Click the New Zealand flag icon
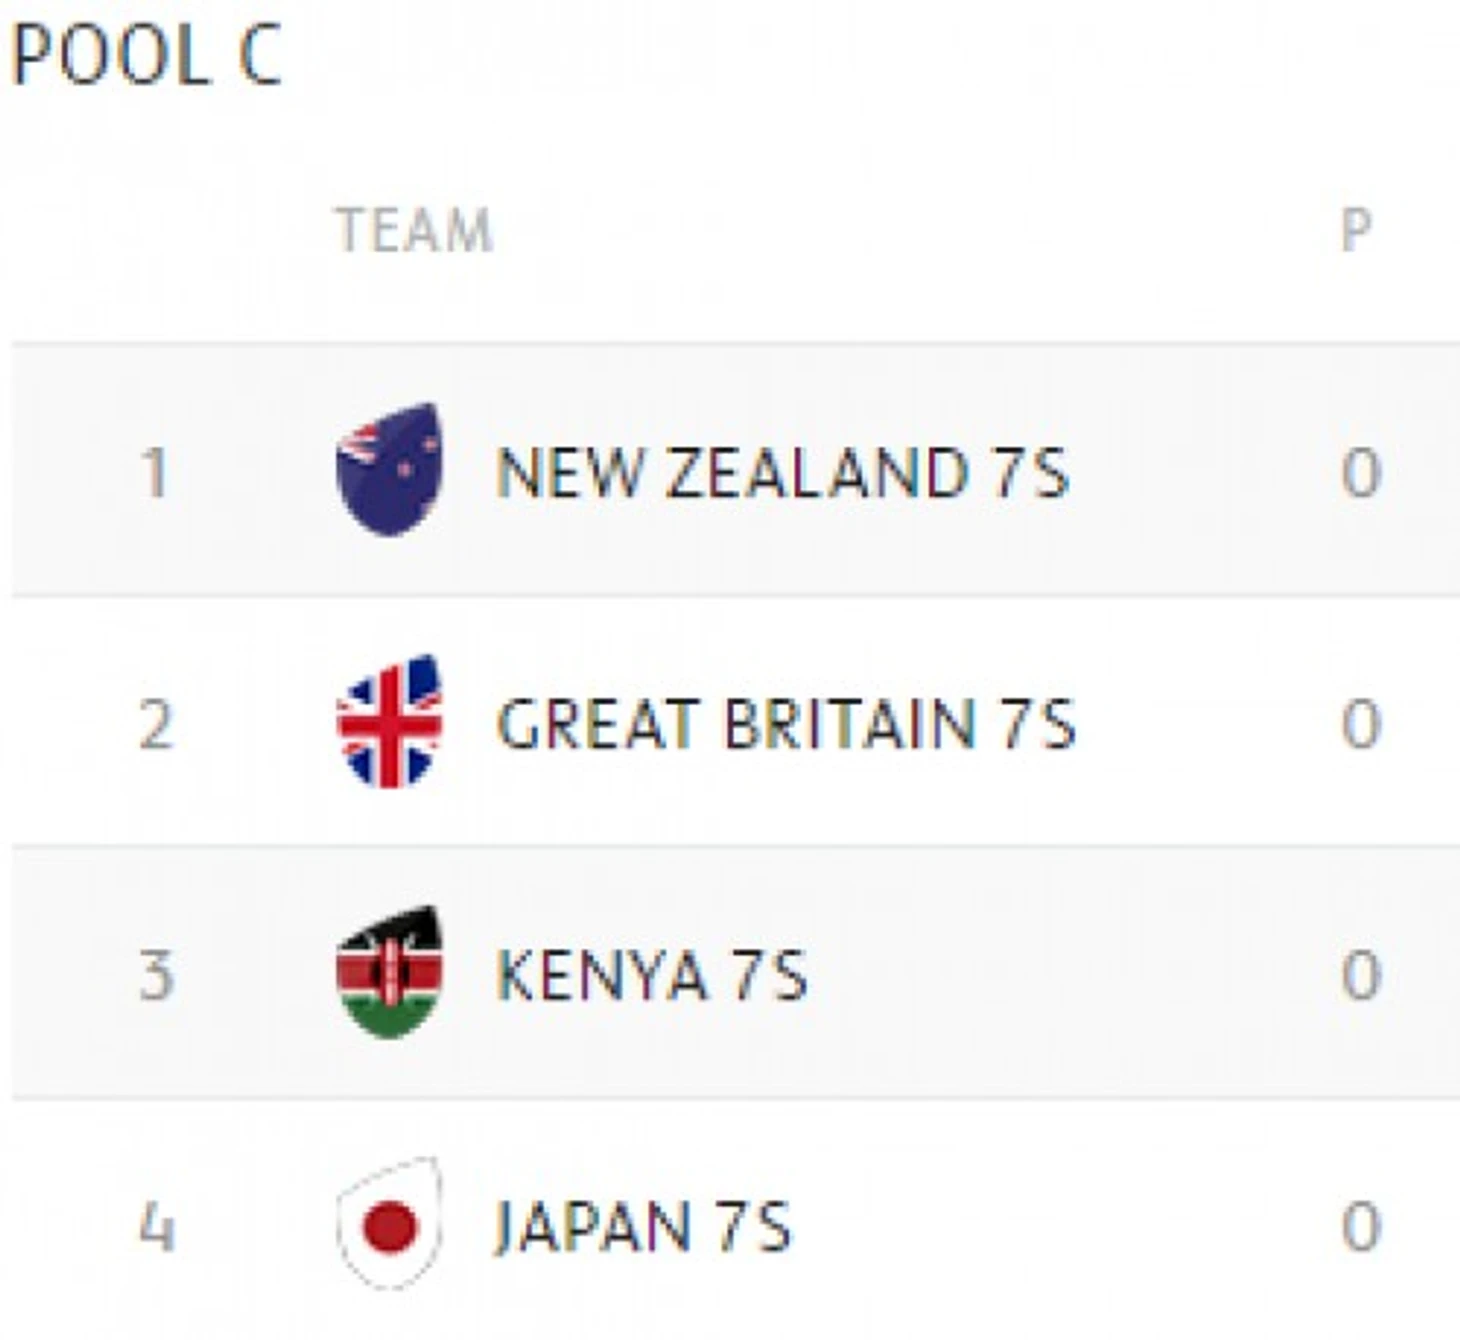1460x1340 pixels. 389,469
